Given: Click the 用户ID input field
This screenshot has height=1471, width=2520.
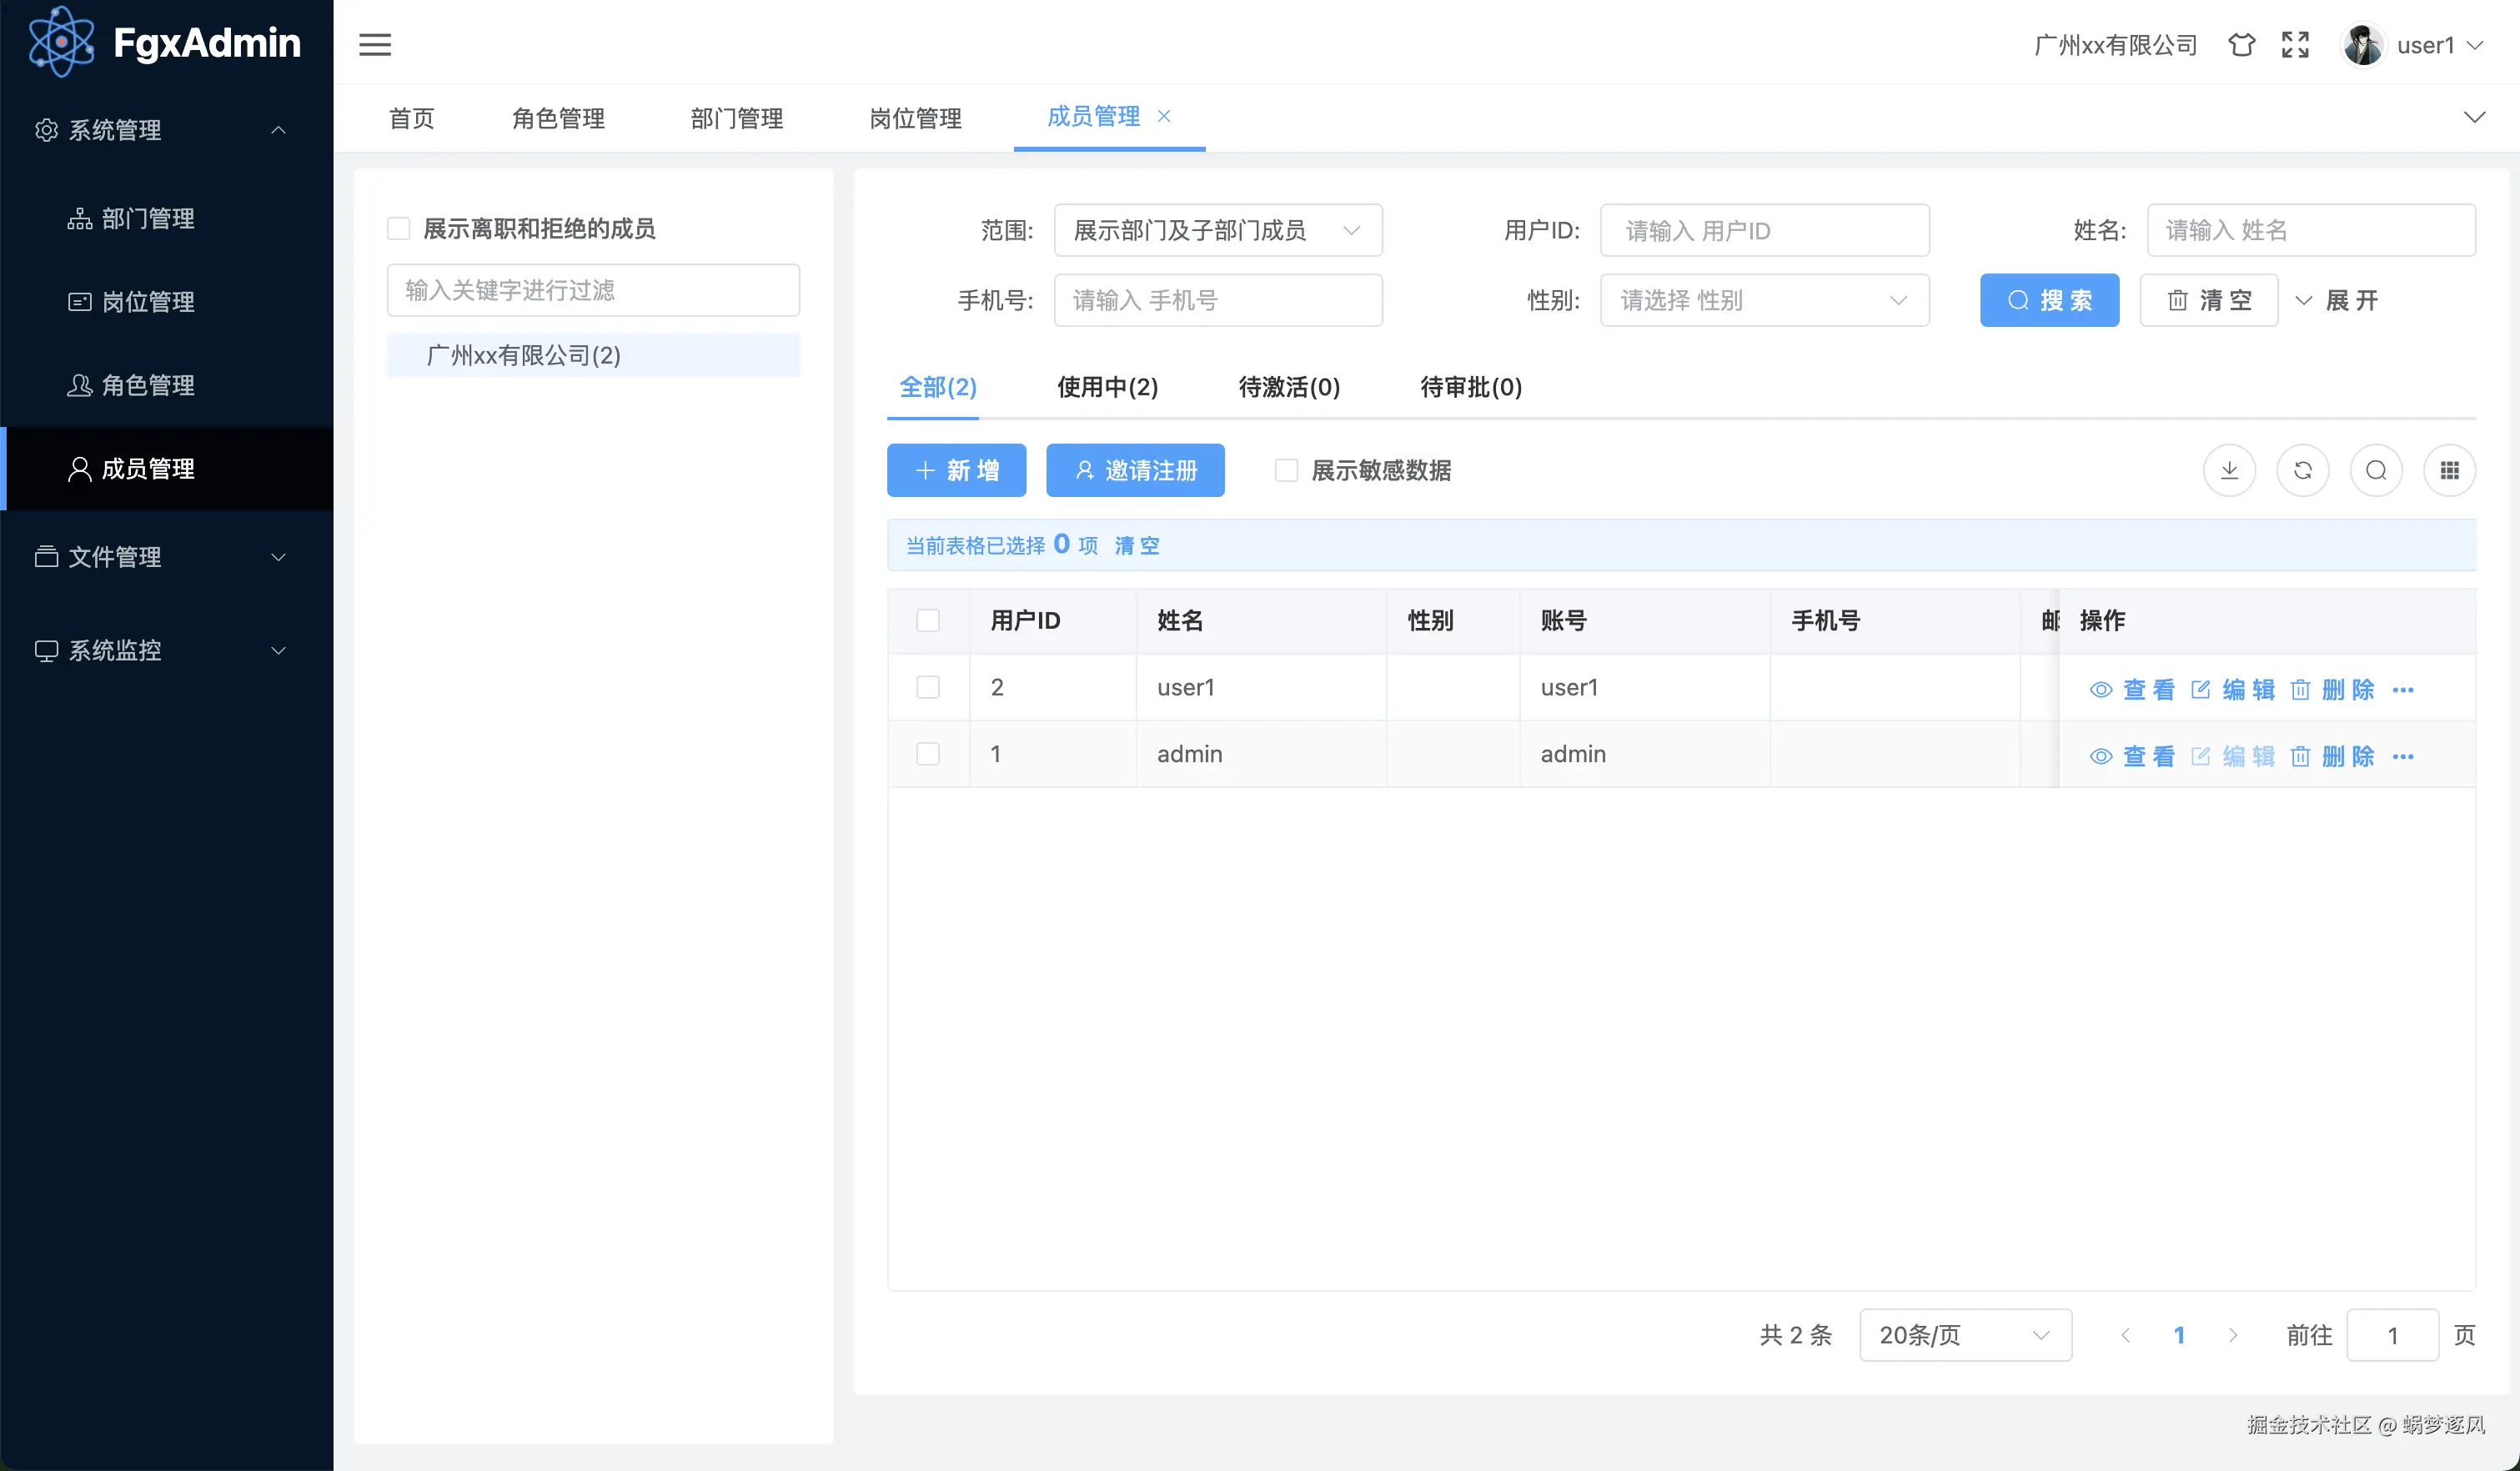Looking at the screenshot, I should coord(1765,230).
